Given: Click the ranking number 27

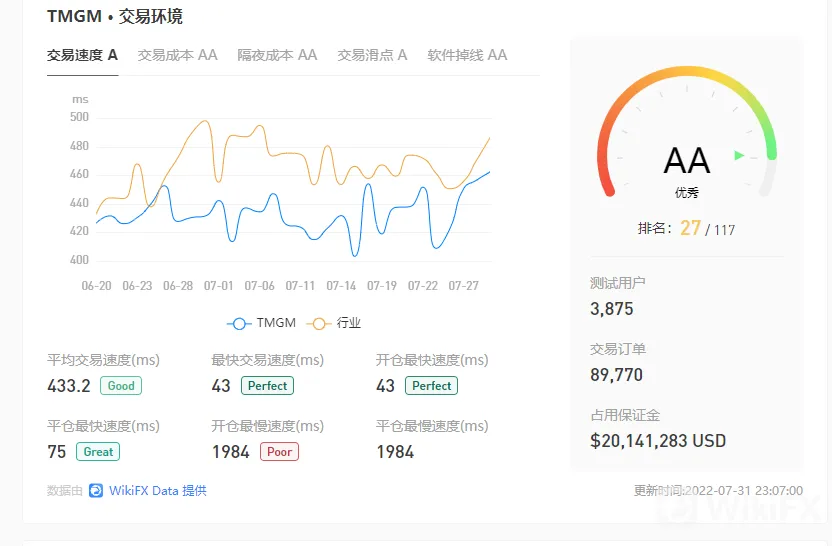Looking at the screenshot, I should [690, 228].
